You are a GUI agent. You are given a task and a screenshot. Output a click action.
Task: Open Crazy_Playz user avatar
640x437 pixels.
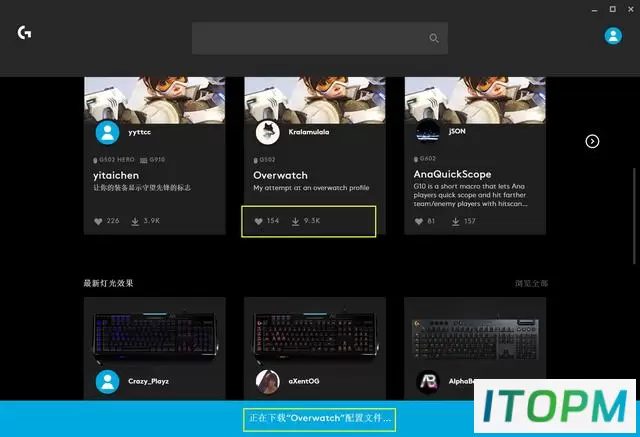107,382
